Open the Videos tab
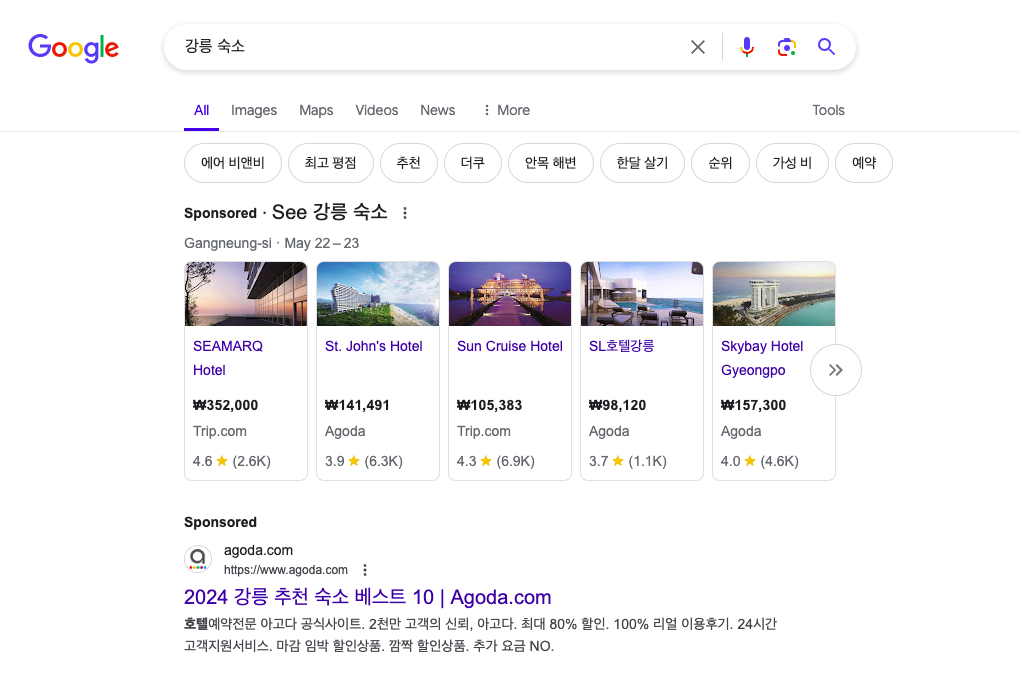 376,110
